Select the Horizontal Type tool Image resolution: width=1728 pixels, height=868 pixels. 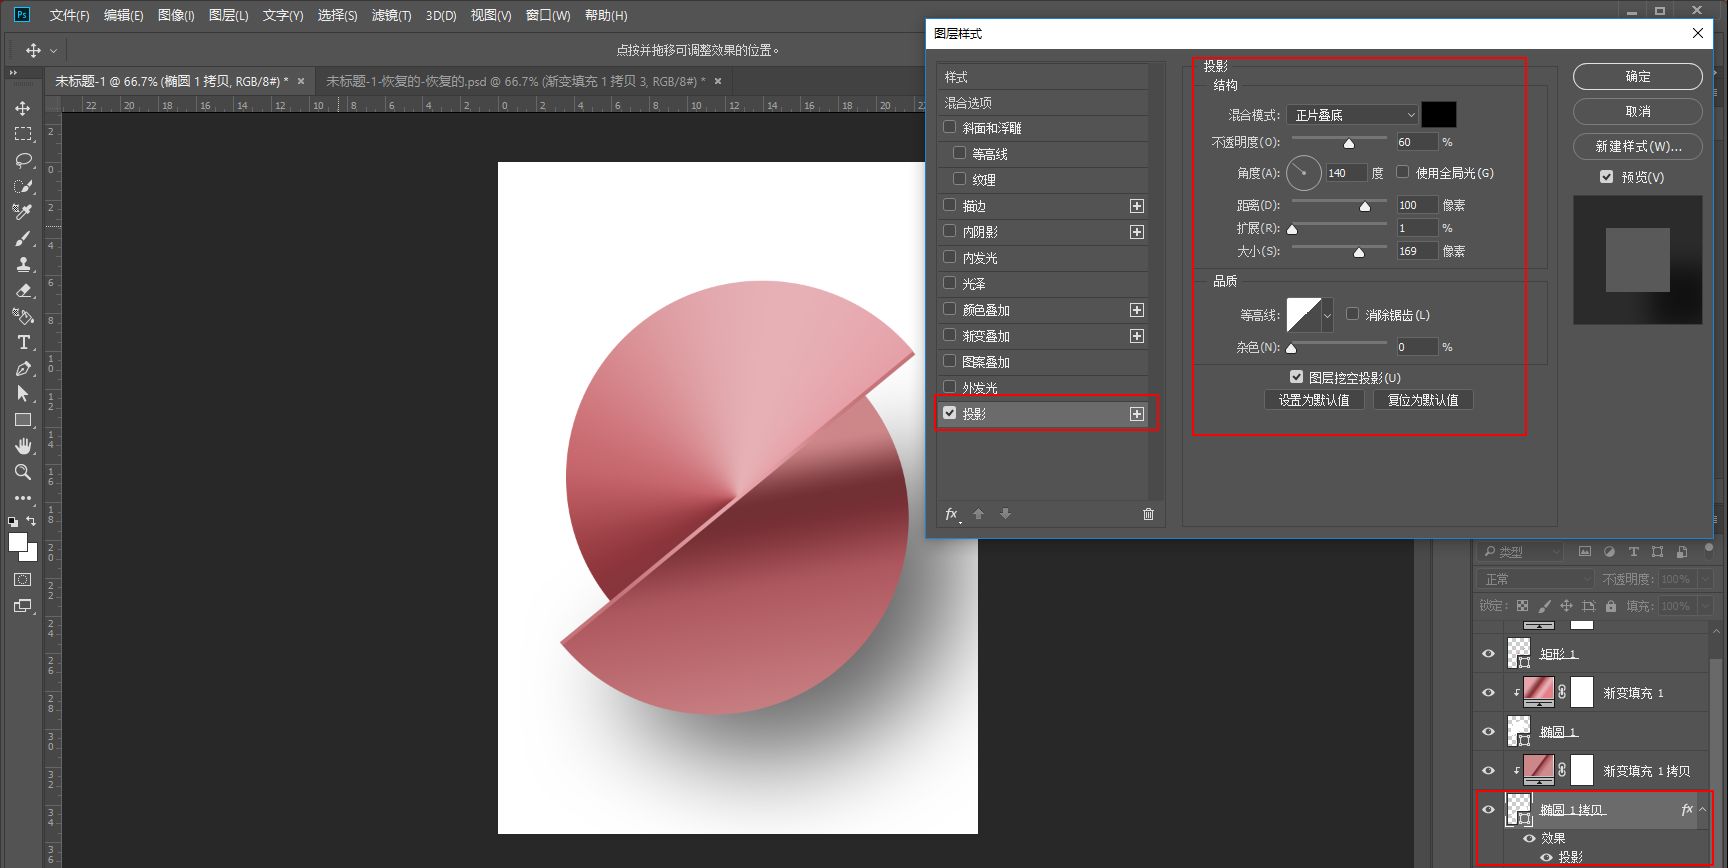[x=23, y=342]
